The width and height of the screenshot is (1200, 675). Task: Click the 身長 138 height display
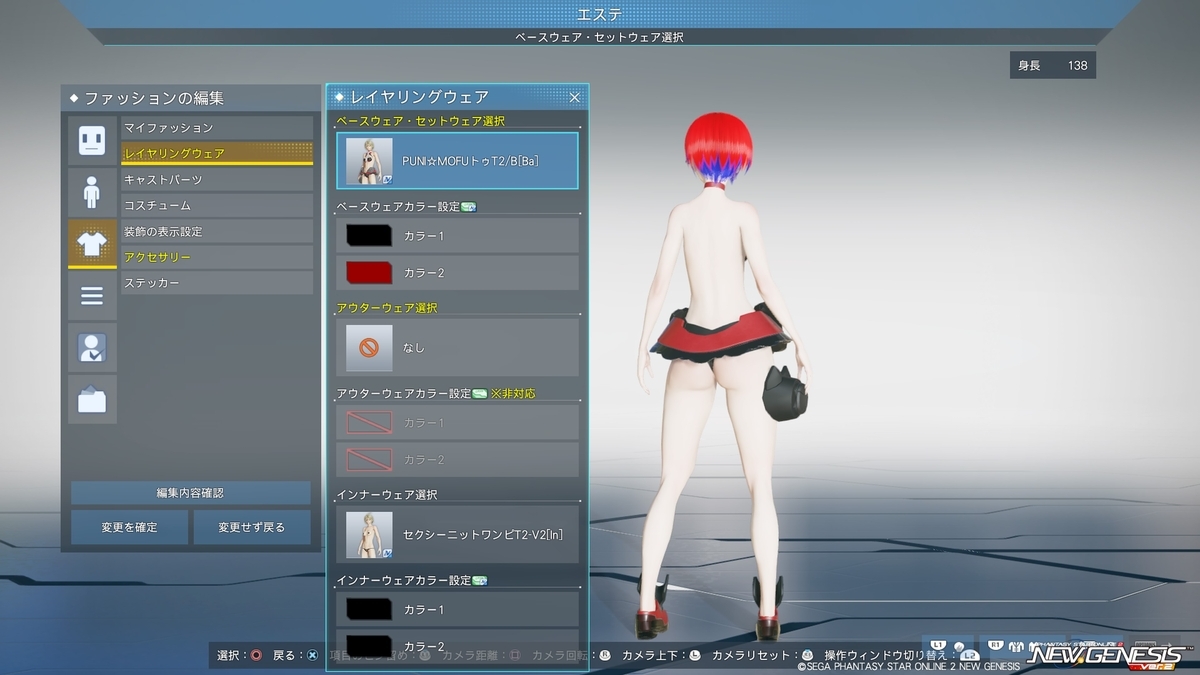tap(1053, 66)
